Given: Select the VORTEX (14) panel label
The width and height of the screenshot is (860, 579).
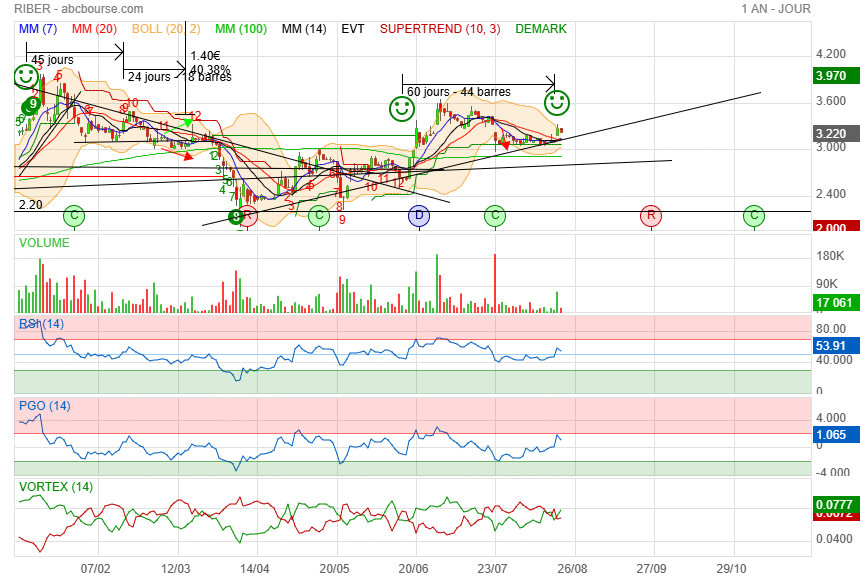Looking at the screenshot, I should [x=56, y=487].
